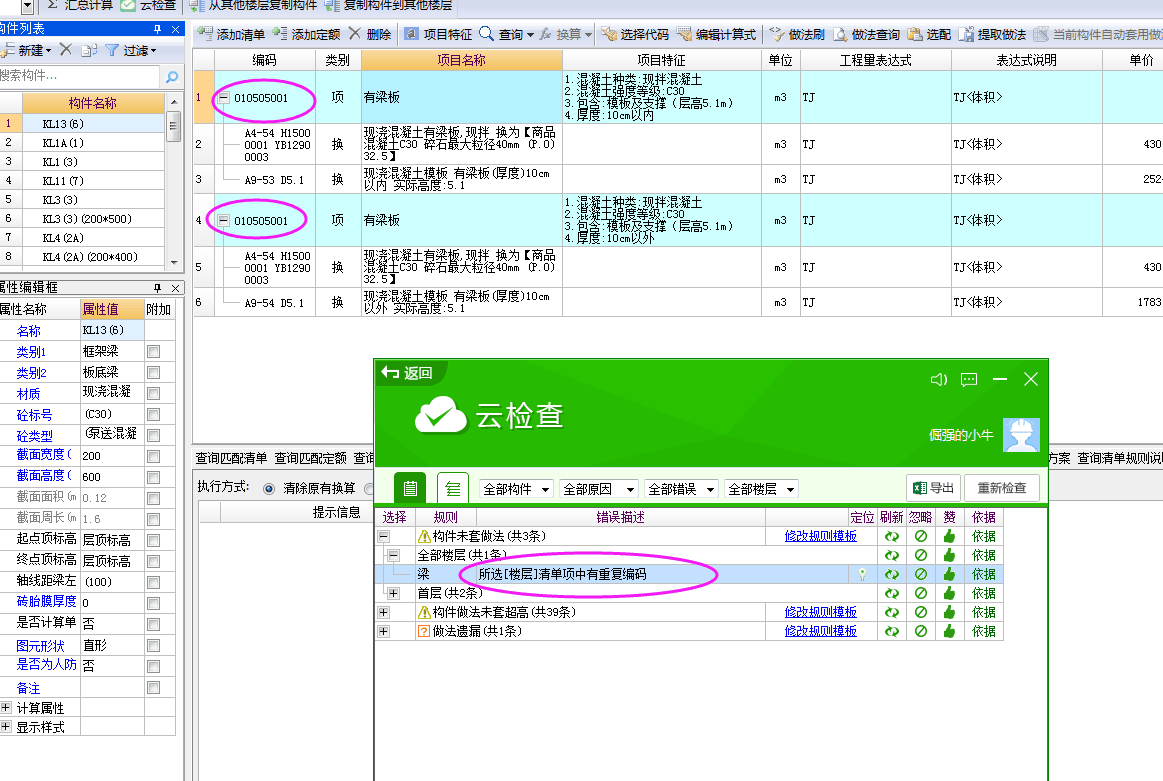Open the 新建 dropdown menu
This screenshot has width=1163, height=781.
click(27, 50)
